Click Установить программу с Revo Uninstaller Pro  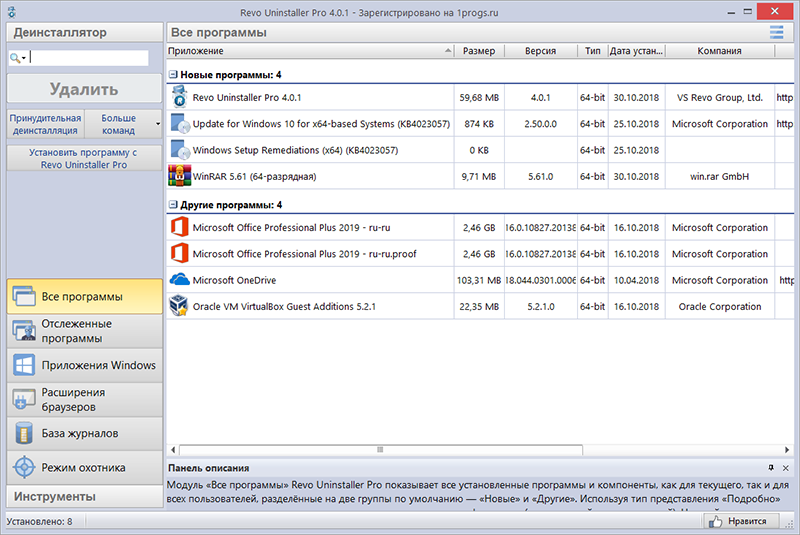[x=84, y=158]
